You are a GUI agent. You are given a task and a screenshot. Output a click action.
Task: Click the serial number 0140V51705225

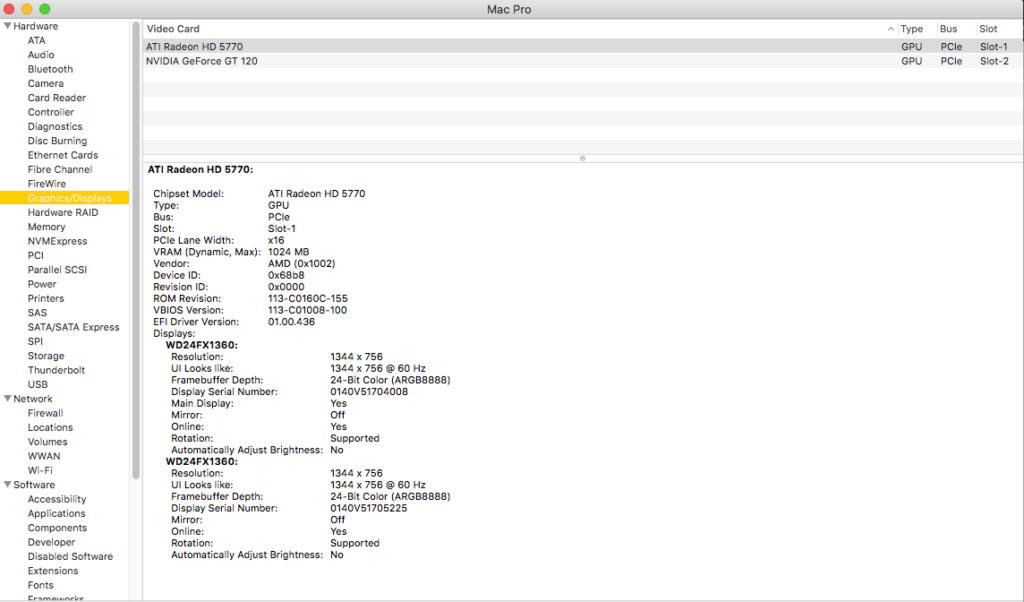368,508
